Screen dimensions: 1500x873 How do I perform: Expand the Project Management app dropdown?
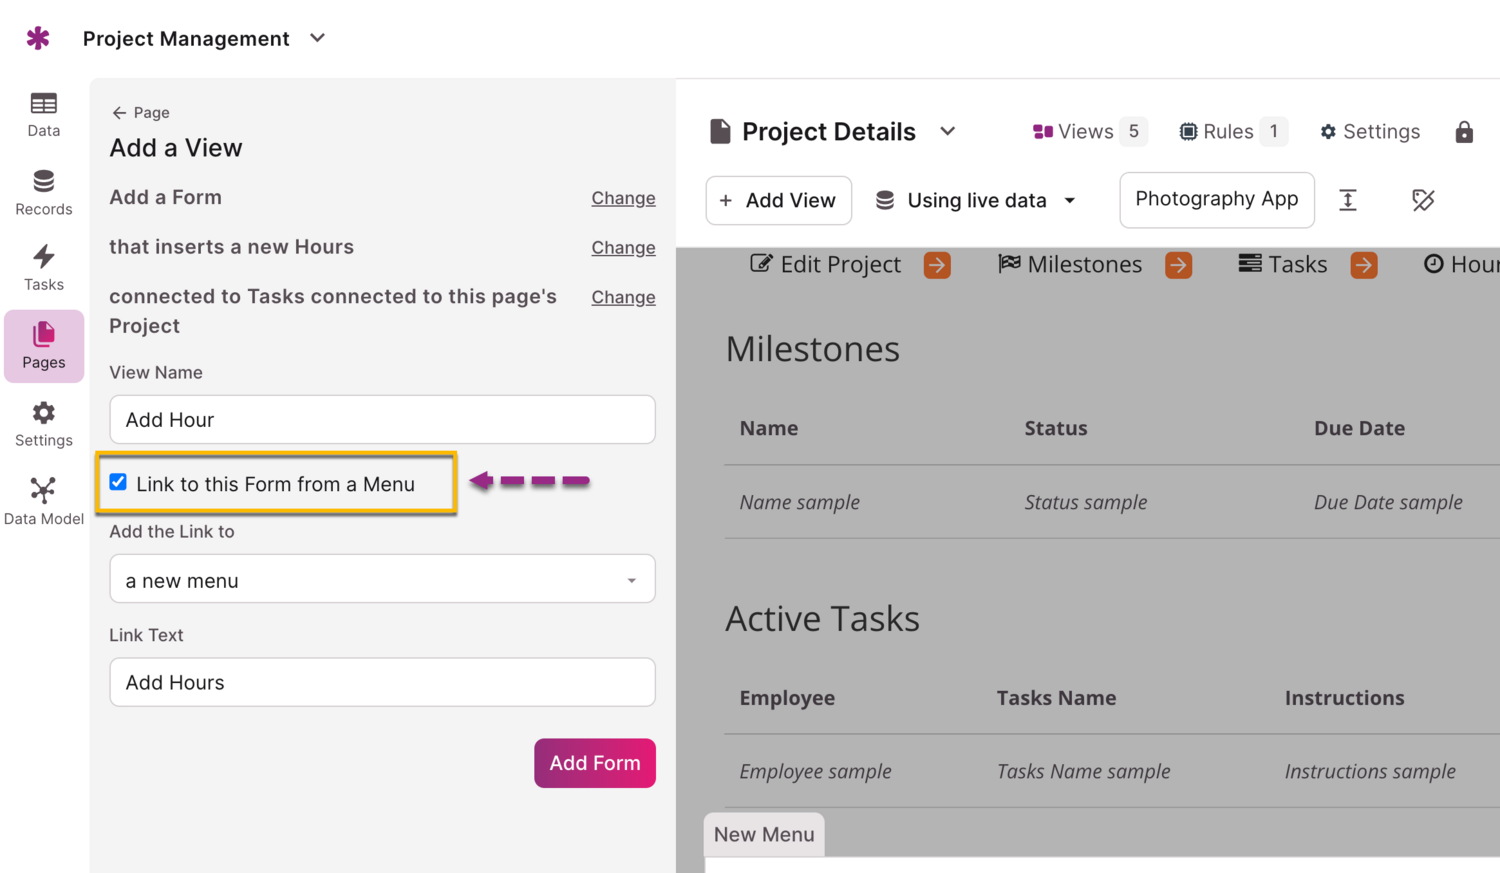click(317, 38)
